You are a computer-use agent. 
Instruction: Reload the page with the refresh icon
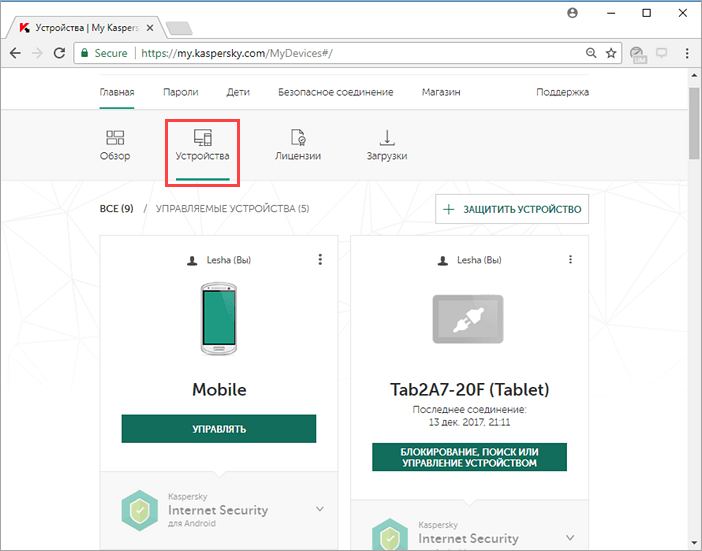tap(59, 53)
